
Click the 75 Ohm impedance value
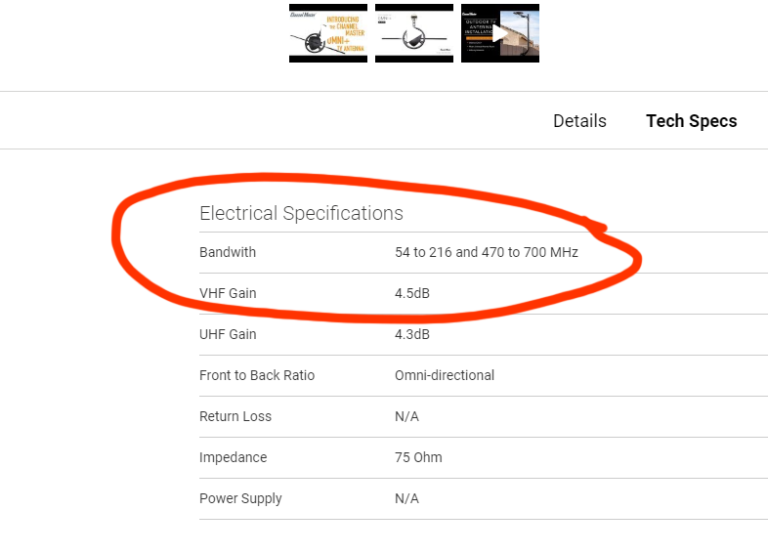[418, 457]
